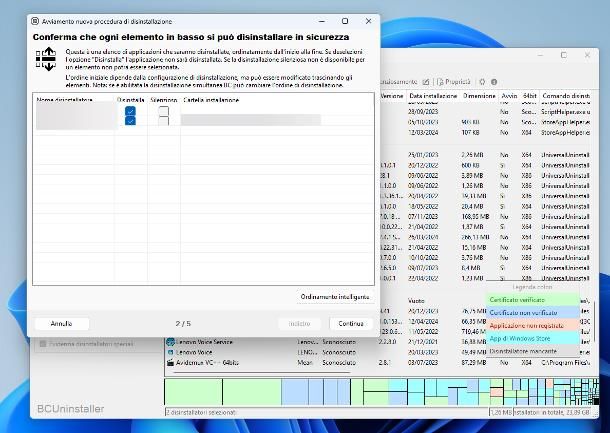Screen dimensions: 610x433
Task: Select Certificato verificato legend entry
Action: pyautogui.click(x=533, y=300)
